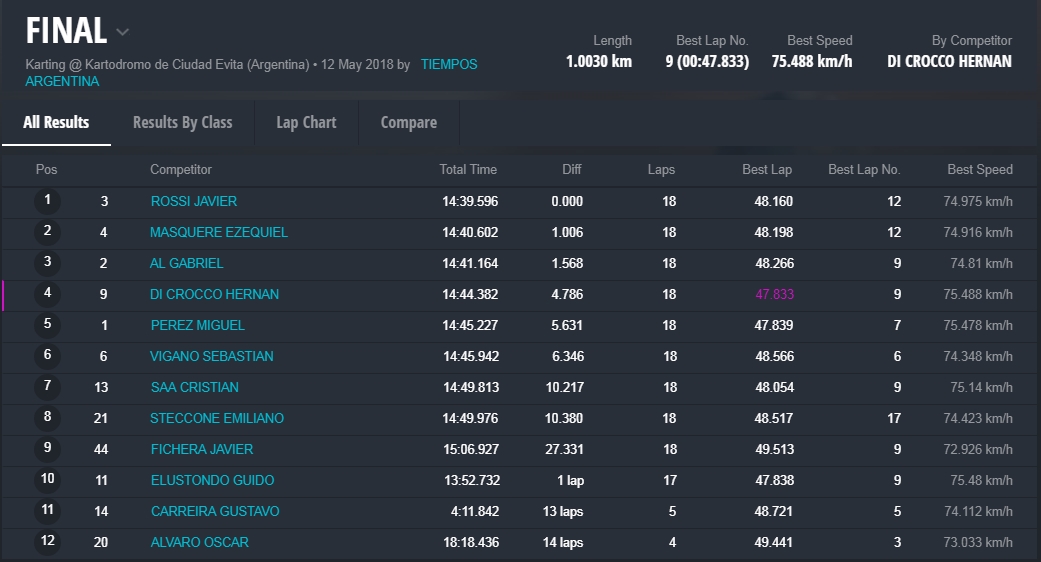Open DI CROCCO HERNAN in results table

(x=215, y=294)
